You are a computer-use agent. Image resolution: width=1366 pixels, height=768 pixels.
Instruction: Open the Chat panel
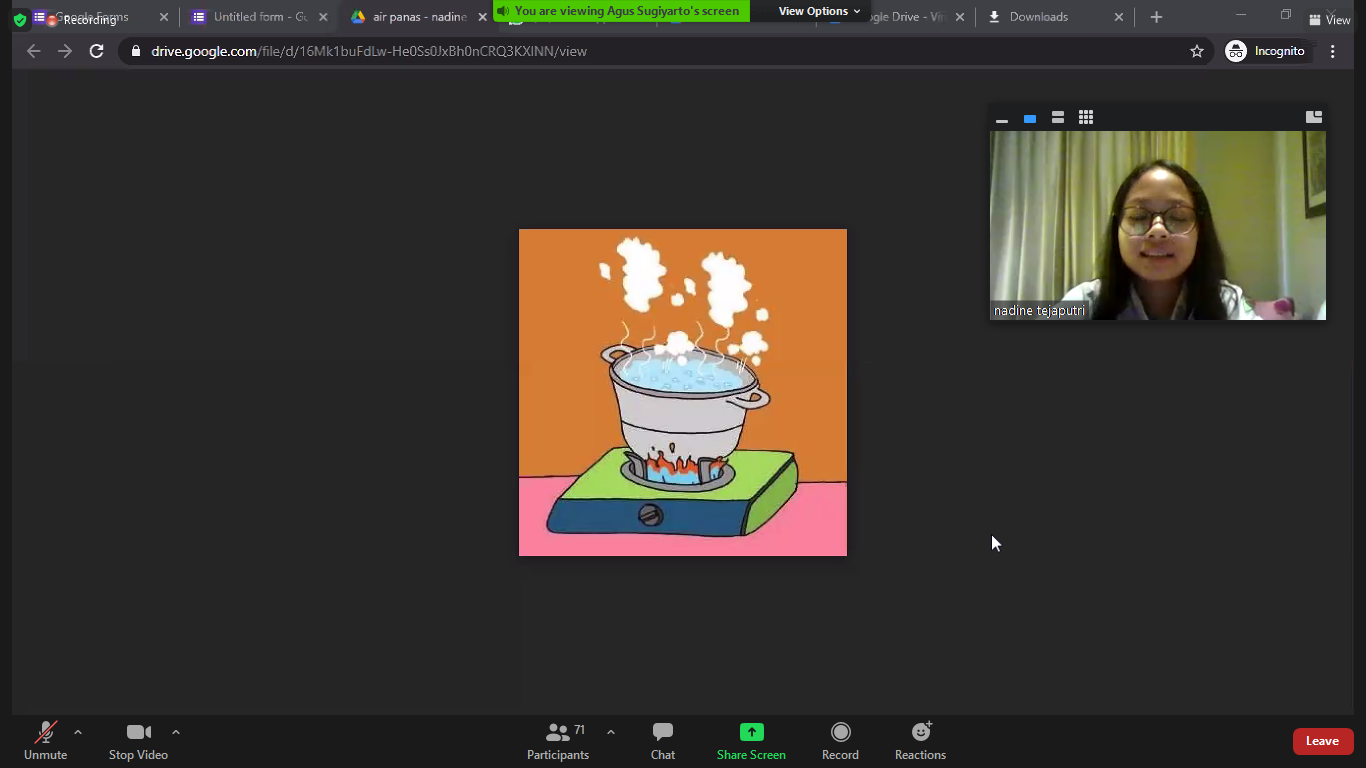coord(662,740)
